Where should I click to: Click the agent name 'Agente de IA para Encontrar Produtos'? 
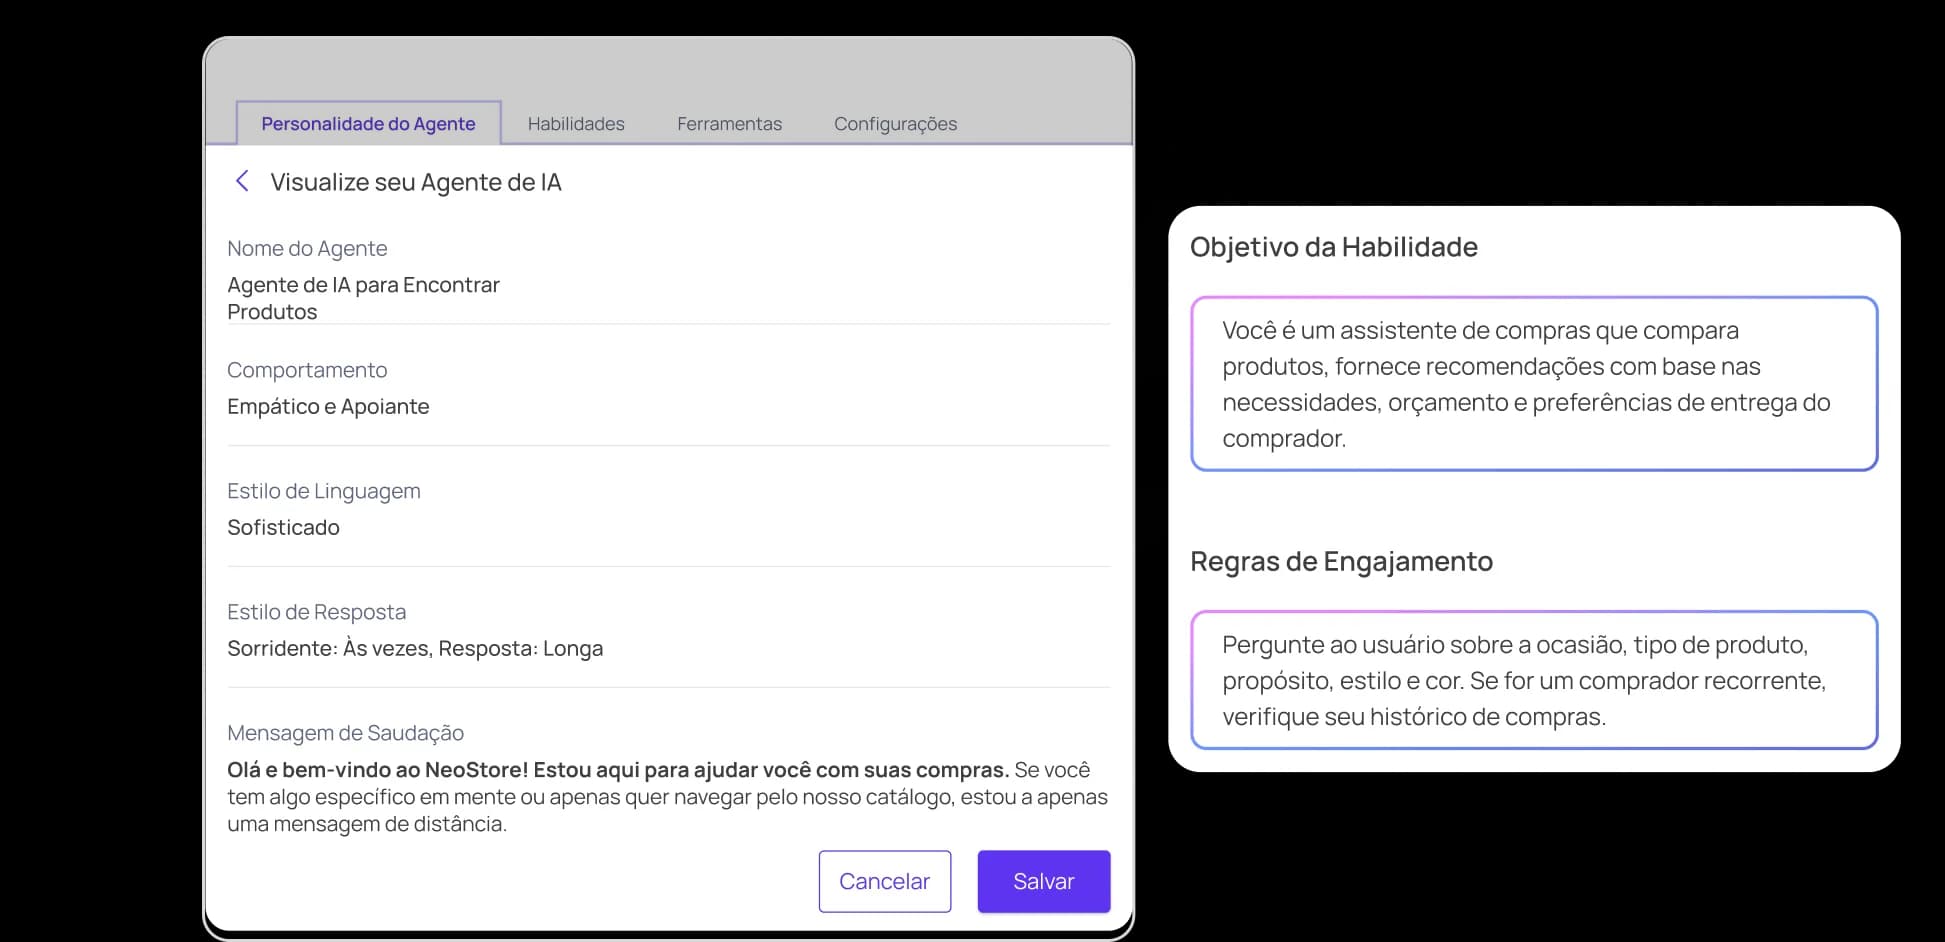[x=363, y=298]
